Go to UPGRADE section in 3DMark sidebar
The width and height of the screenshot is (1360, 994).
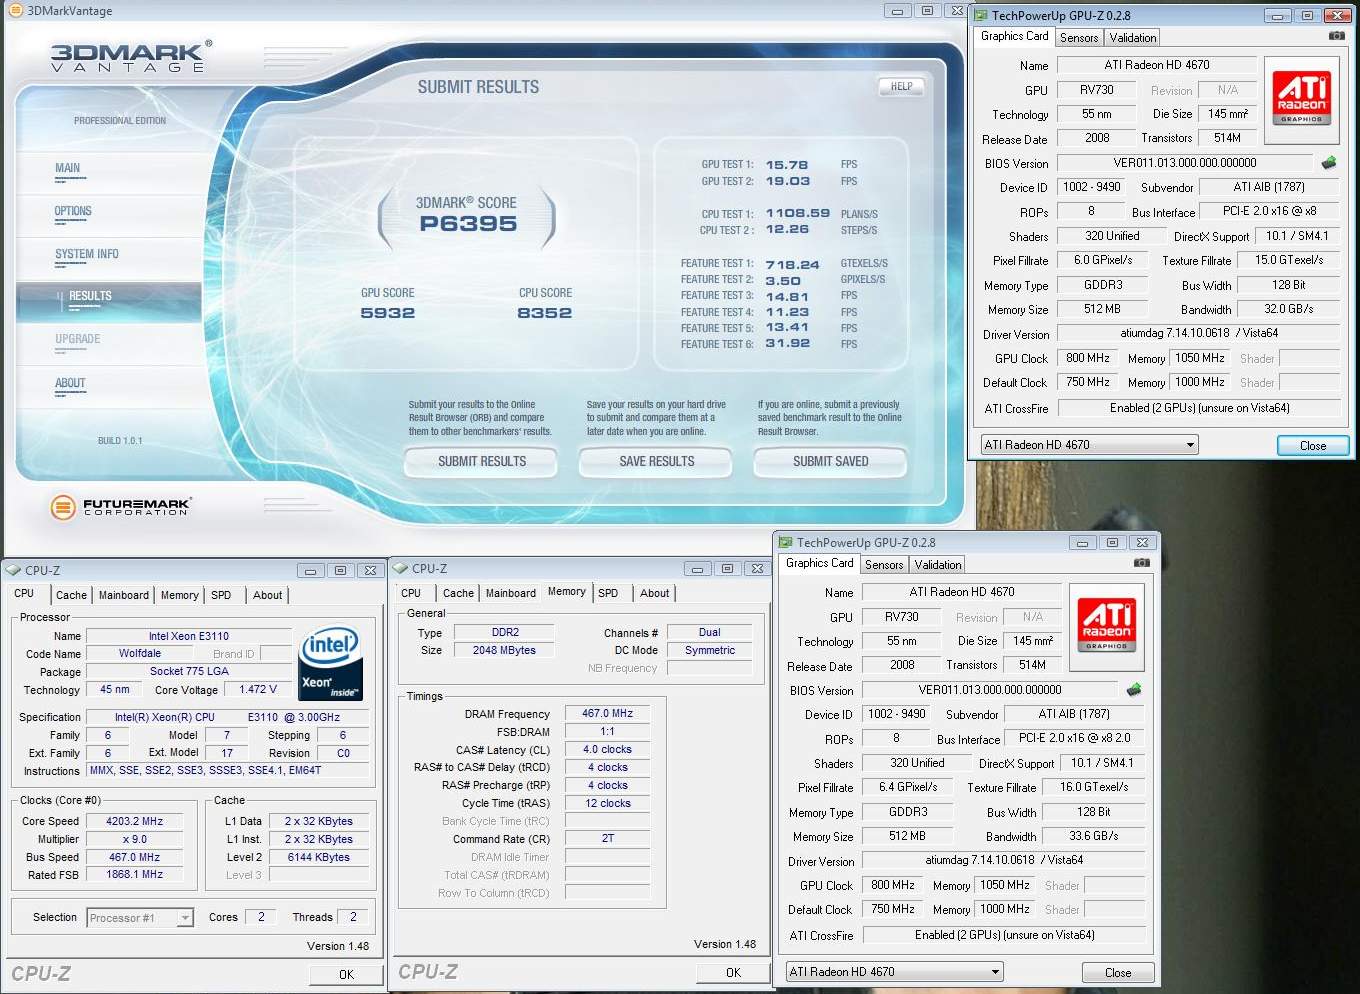coord(78,339)
